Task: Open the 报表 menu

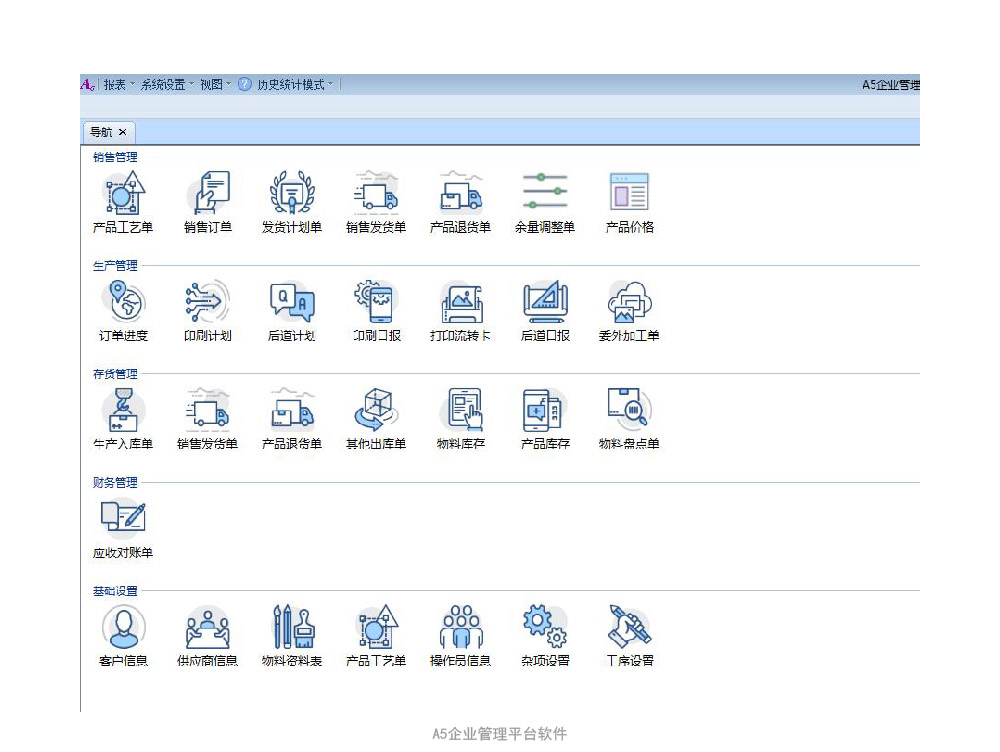Action: pos(119,84)
